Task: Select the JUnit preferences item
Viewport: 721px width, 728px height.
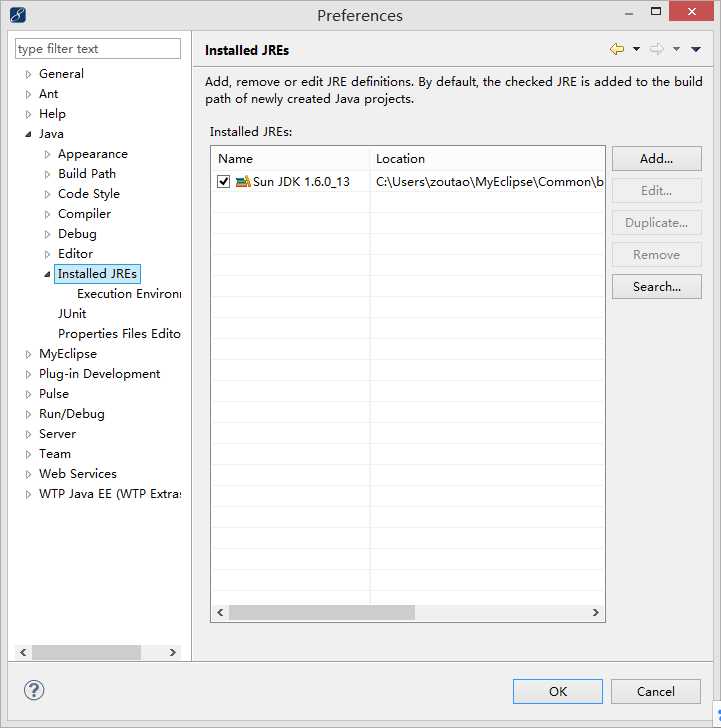Action: [72, 314]
